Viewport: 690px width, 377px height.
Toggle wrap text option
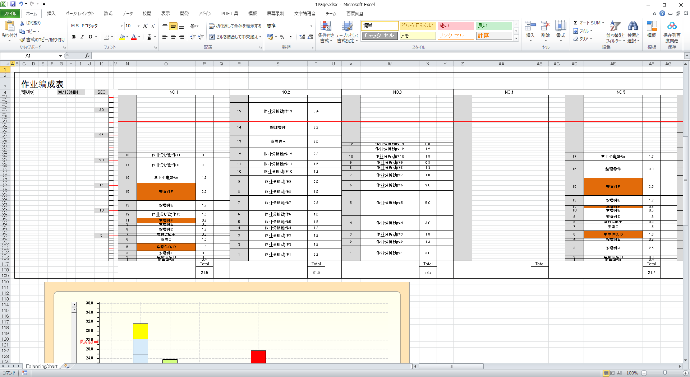click(235, 26)
